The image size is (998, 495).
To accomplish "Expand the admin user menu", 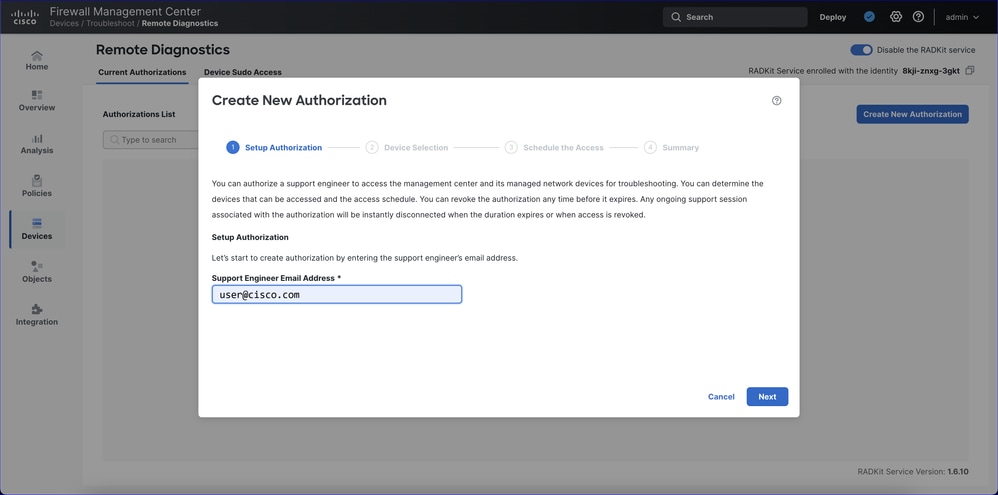I will (962, 17).
